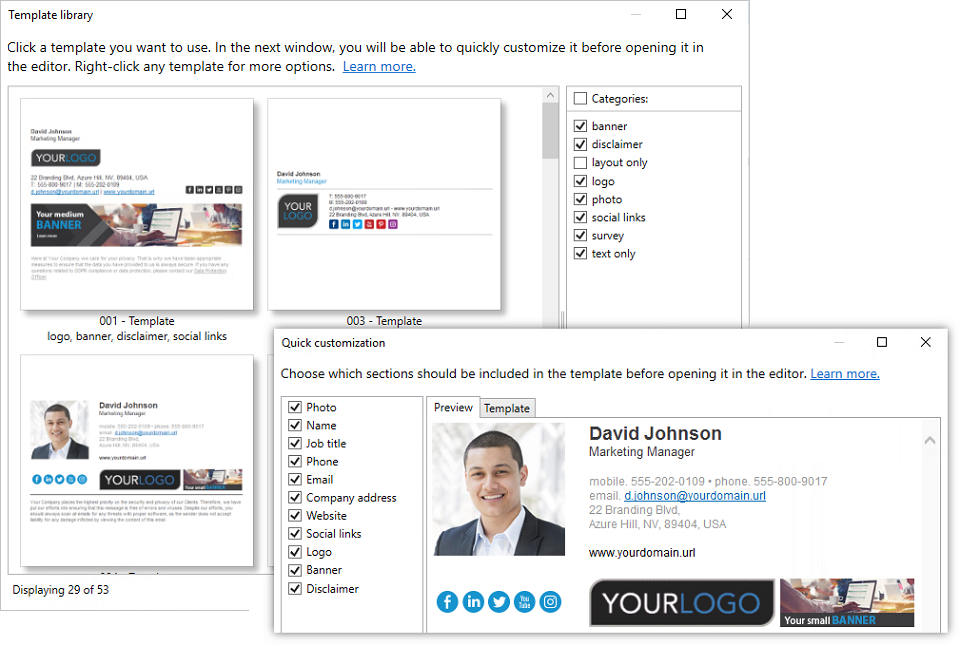
Task: Uncheck the survey category filter
Action: (580, 236)
